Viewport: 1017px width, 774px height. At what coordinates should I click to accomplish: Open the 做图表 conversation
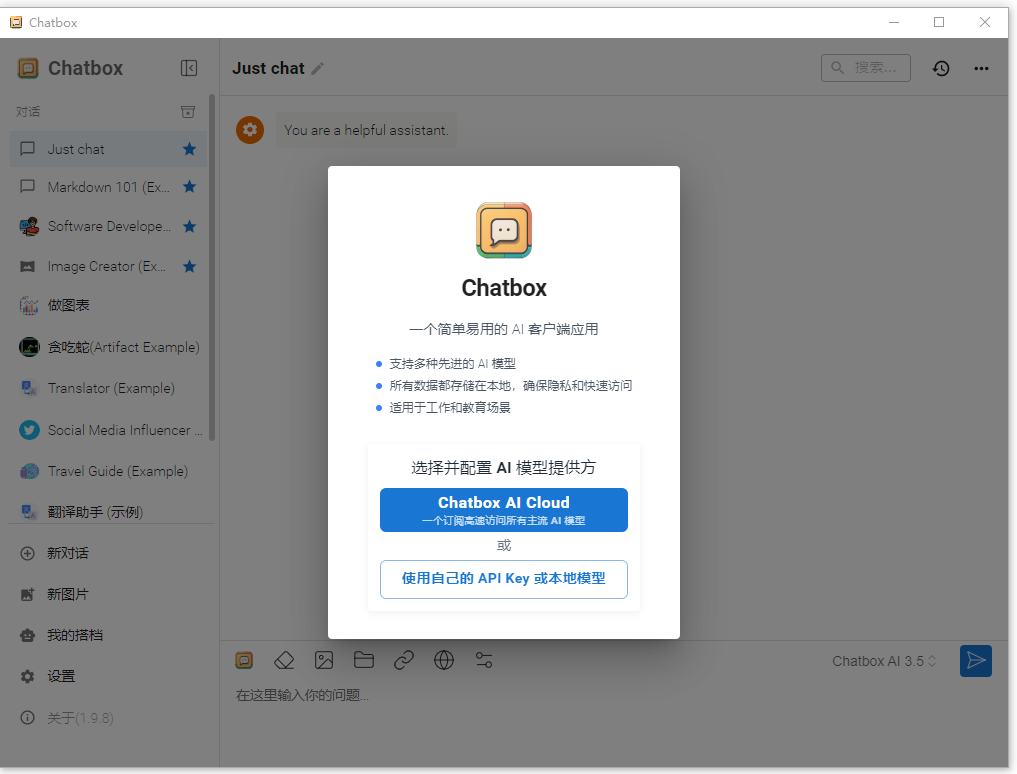coord(108,306)
